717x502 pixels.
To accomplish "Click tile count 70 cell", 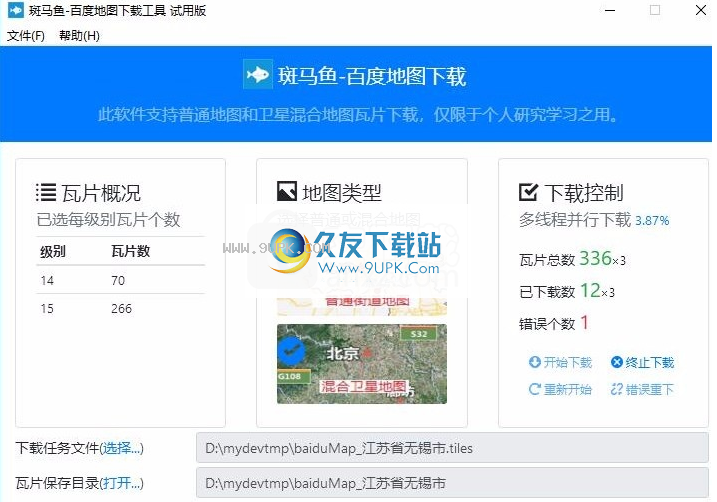I will pyautogui.click(x=118, y=280).
